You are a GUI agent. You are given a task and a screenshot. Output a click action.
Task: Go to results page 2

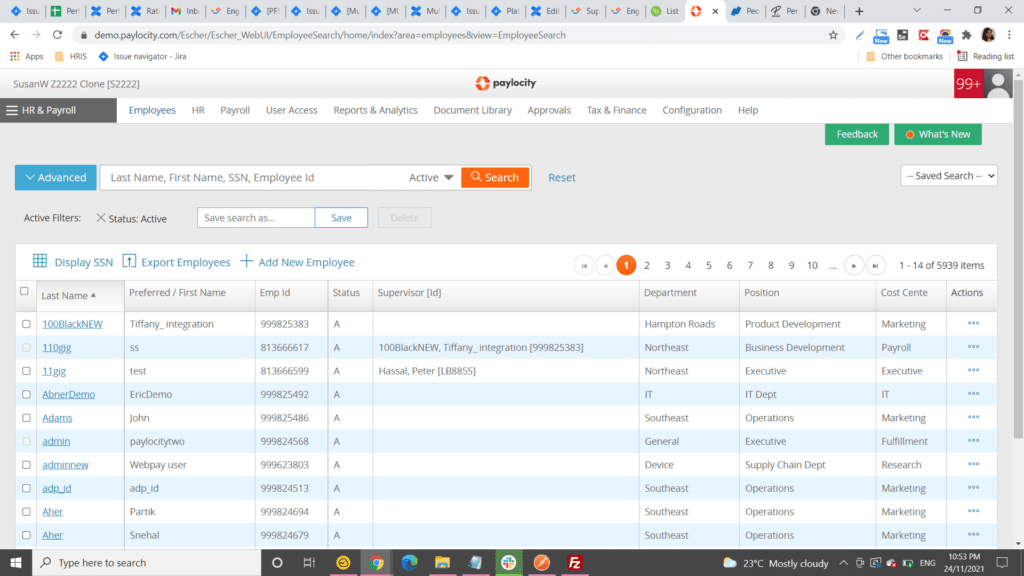647,265
